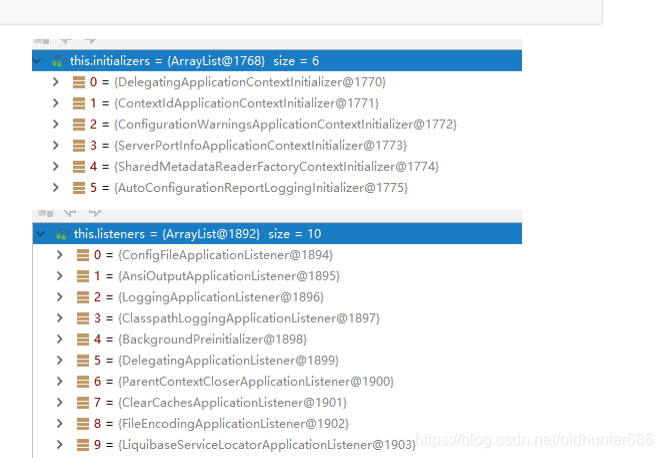Viewport: 663px width, 458px height.
Task: Expand the ClasspathLoggingApplicationListener@1897 entry
Action: click(59, 318)
